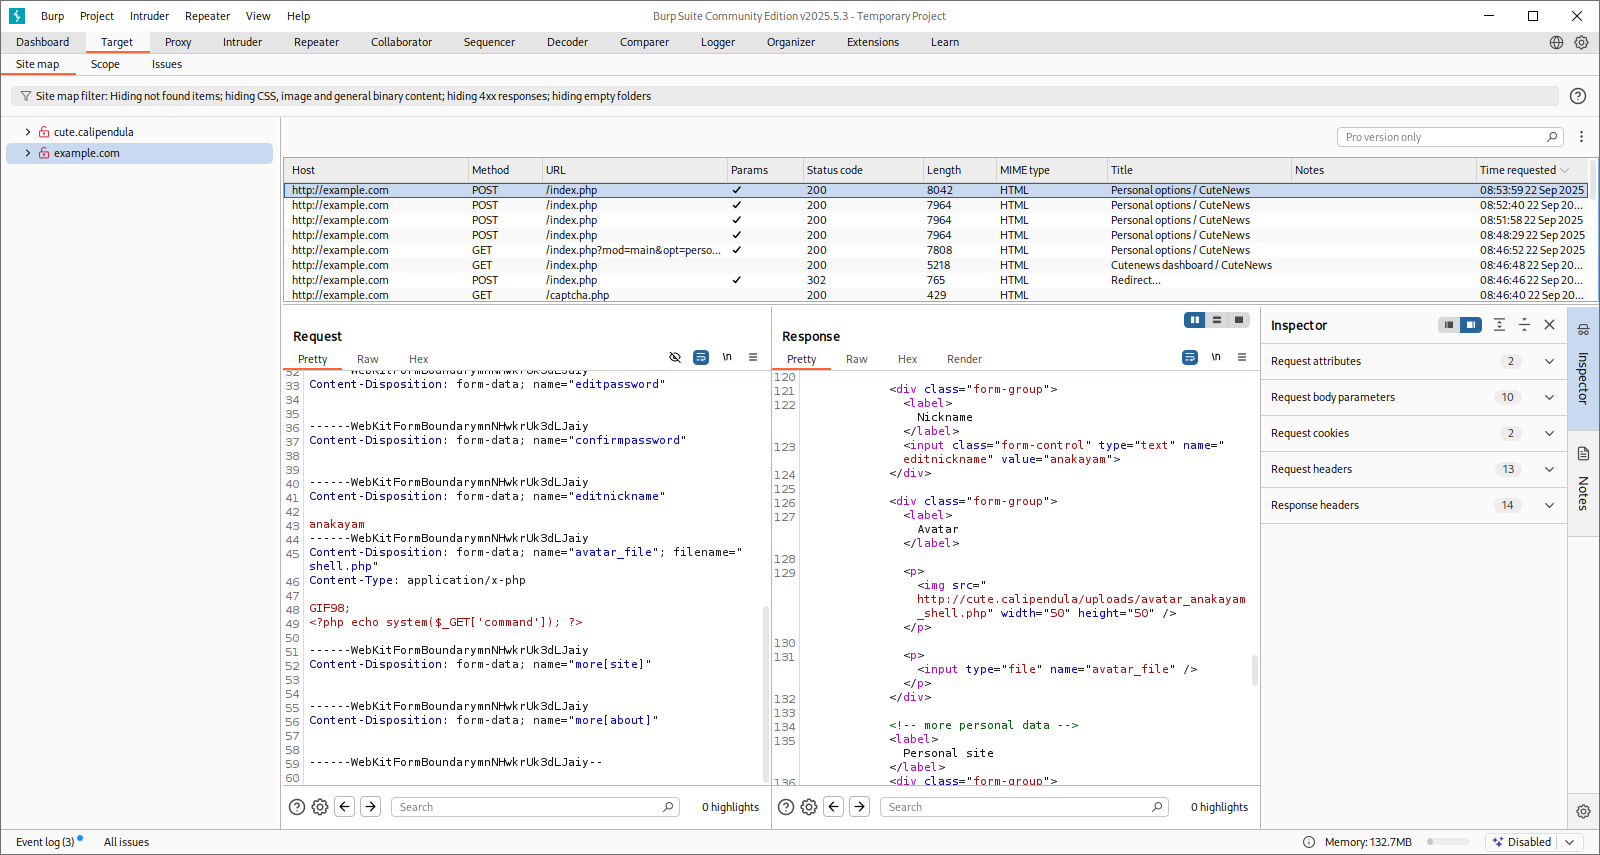The image size is (1600, 855).
Task: Switch Inspector to right-docked layout
Action: [1470, 325]
